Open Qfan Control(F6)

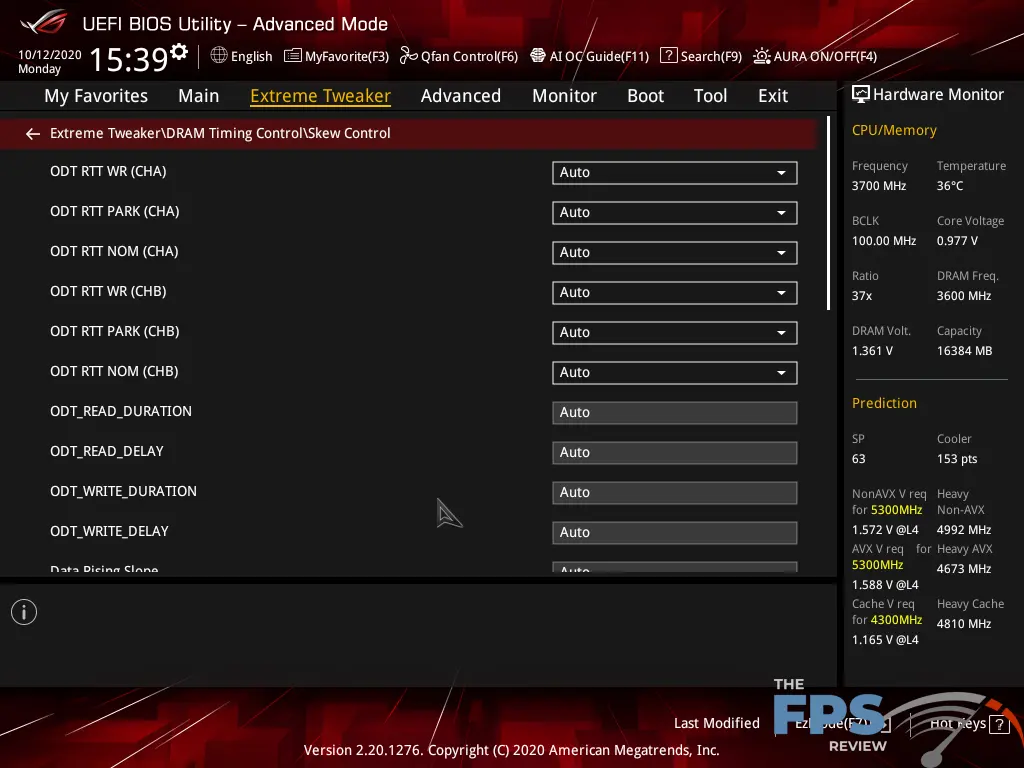[x=459, y=56]
